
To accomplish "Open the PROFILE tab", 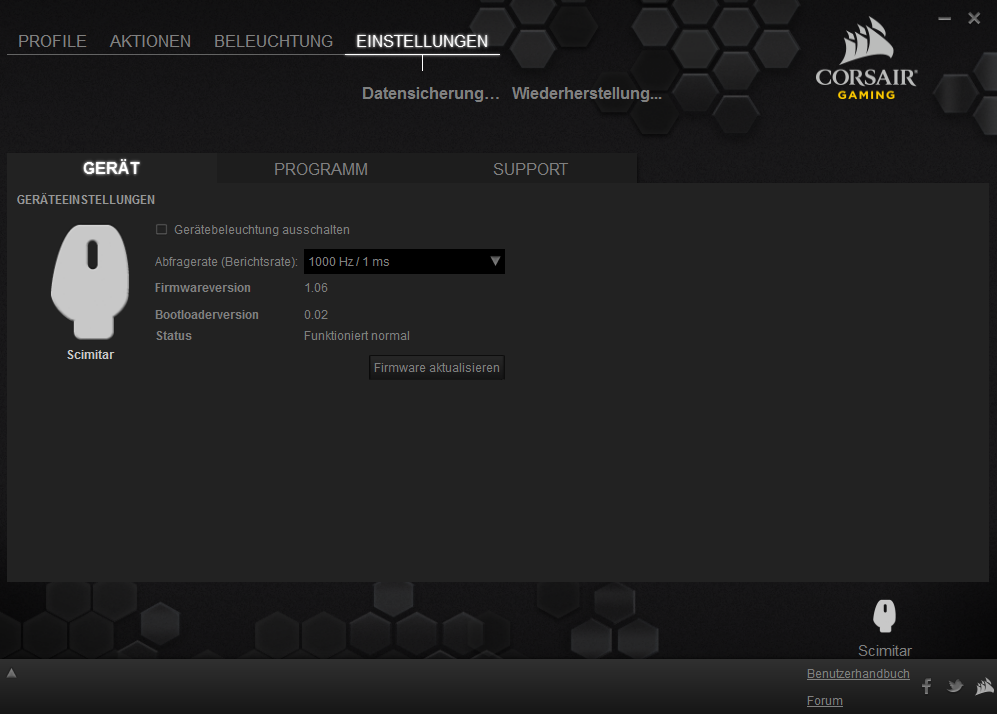I will pos(52,41).
